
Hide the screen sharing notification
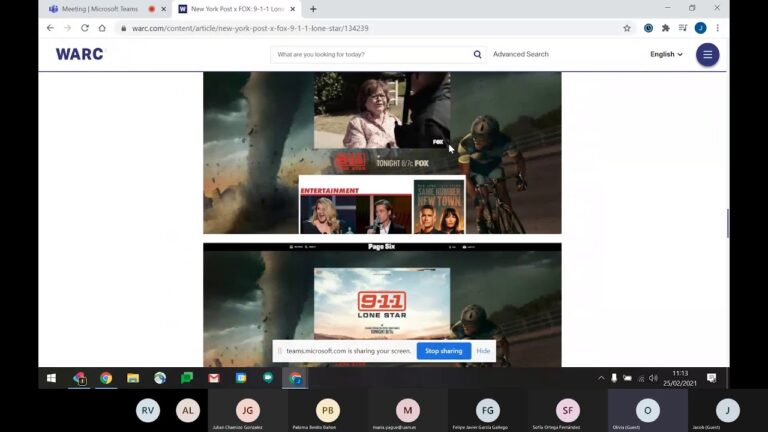(483, 351)
